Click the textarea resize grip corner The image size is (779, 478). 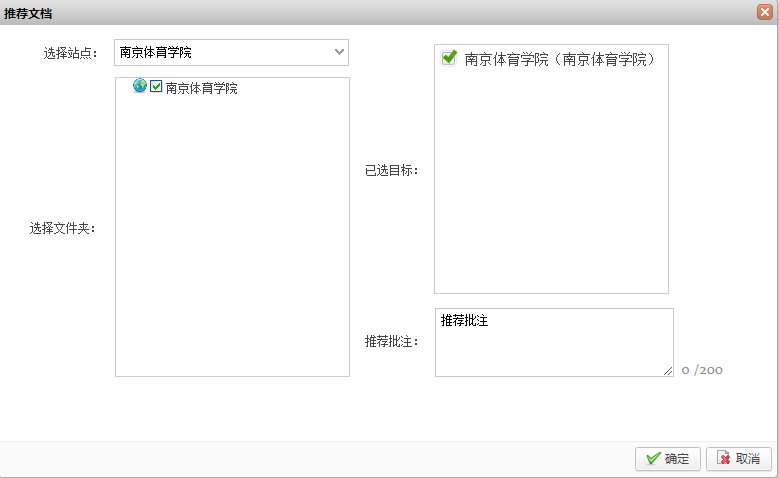tap(667, 371)
